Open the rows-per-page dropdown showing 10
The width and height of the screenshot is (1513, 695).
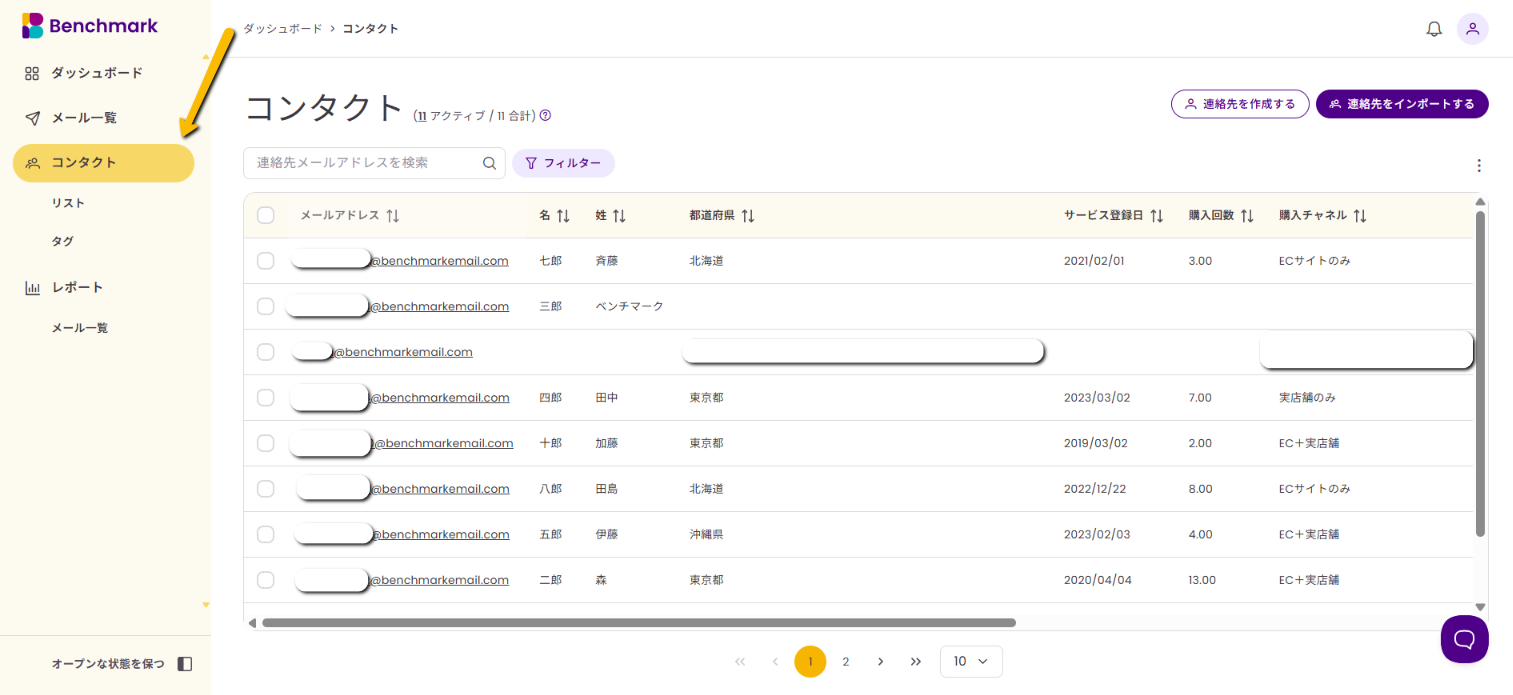pos(970,661)
